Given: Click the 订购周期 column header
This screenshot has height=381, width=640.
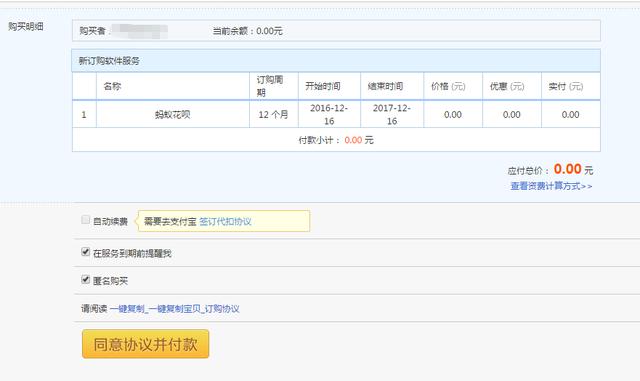Looking at the screenshot, I should (x=273, y=86).
